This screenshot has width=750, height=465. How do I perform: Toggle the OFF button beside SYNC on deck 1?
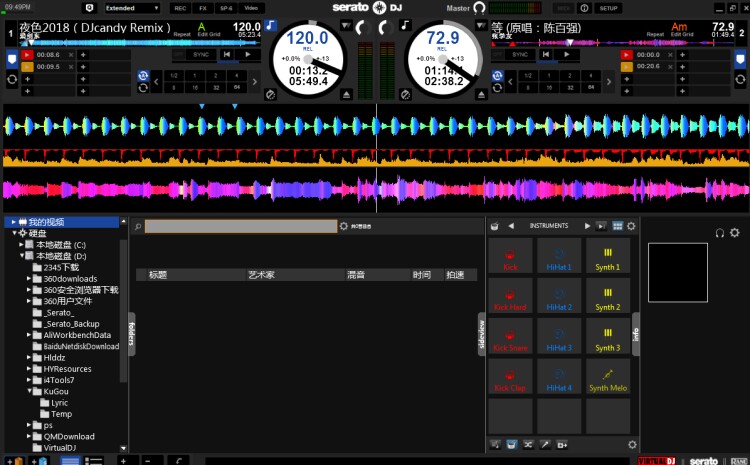(179, 55)
